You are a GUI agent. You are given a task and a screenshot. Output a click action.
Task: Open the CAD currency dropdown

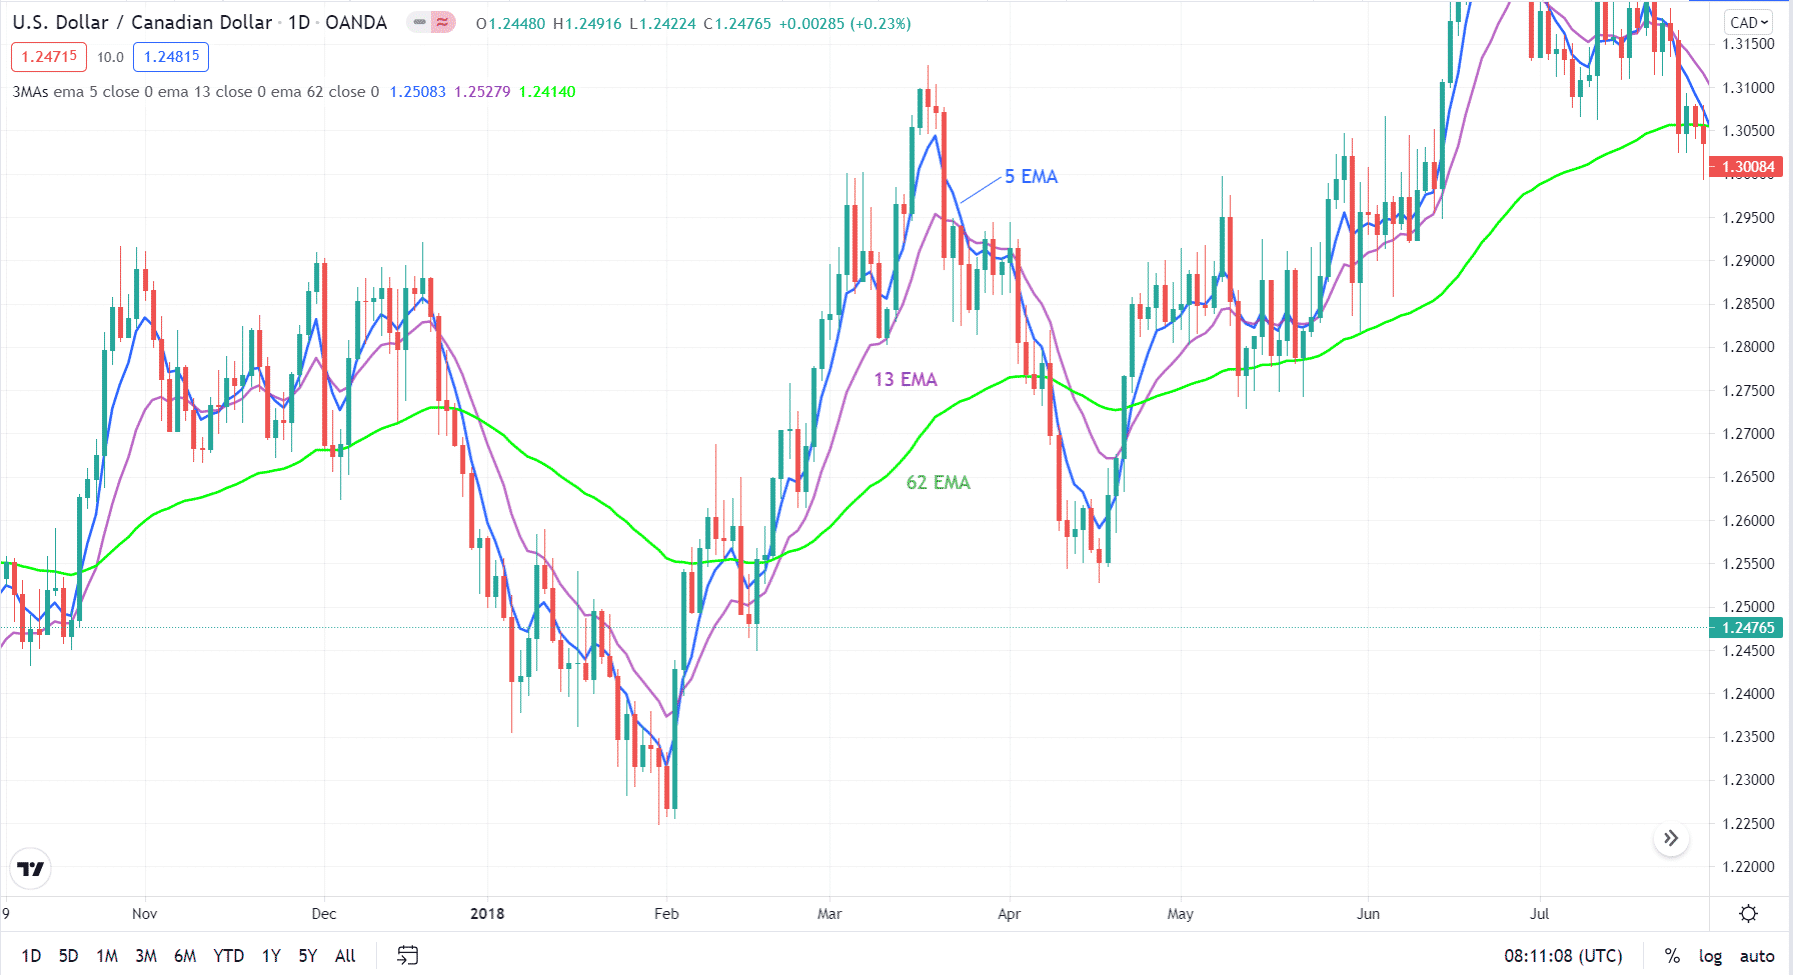pyautogui.click(x=1750, y=22)
